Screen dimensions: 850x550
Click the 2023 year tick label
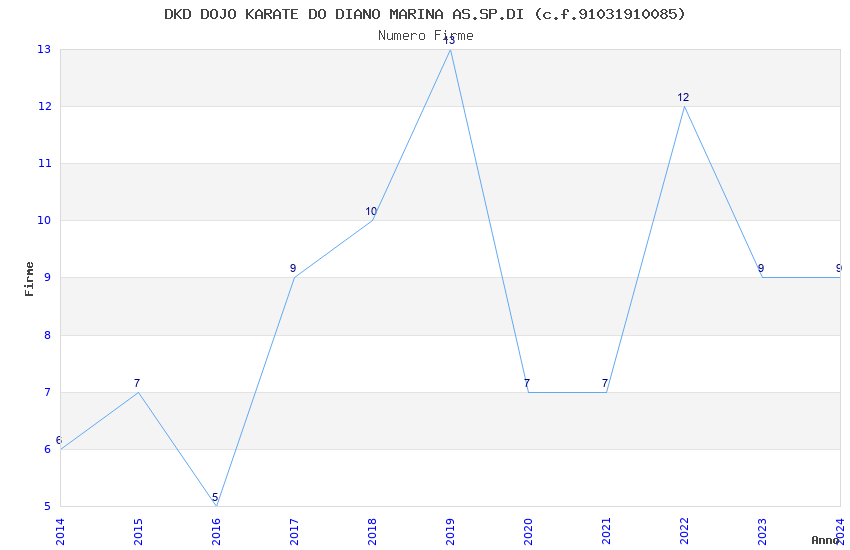pos(763,532)
